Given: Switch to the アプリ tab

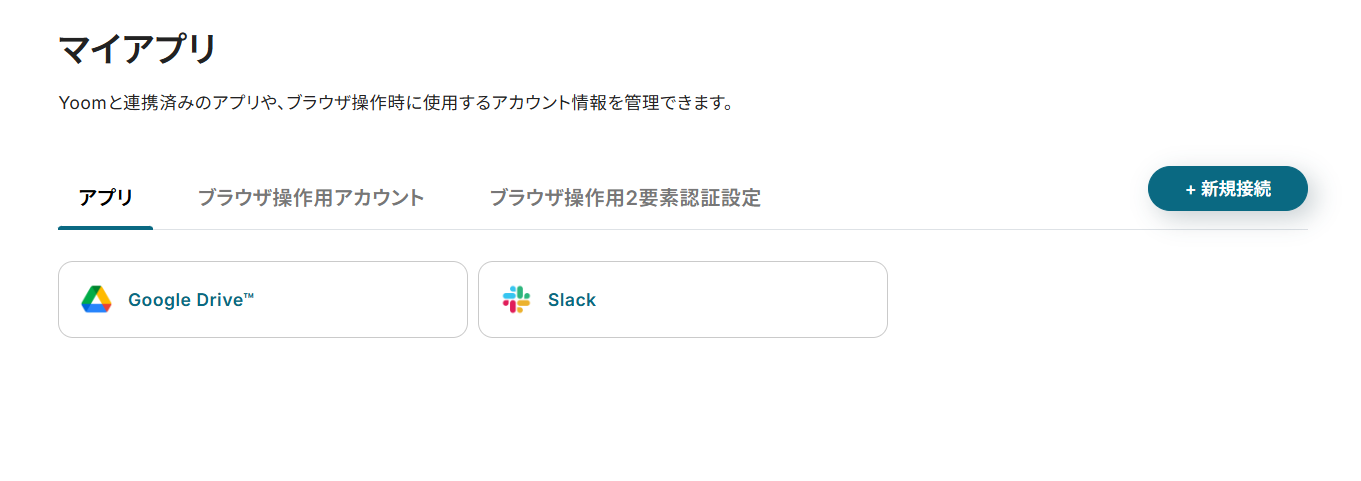Looking at the screenshot, I should [105, 198].
